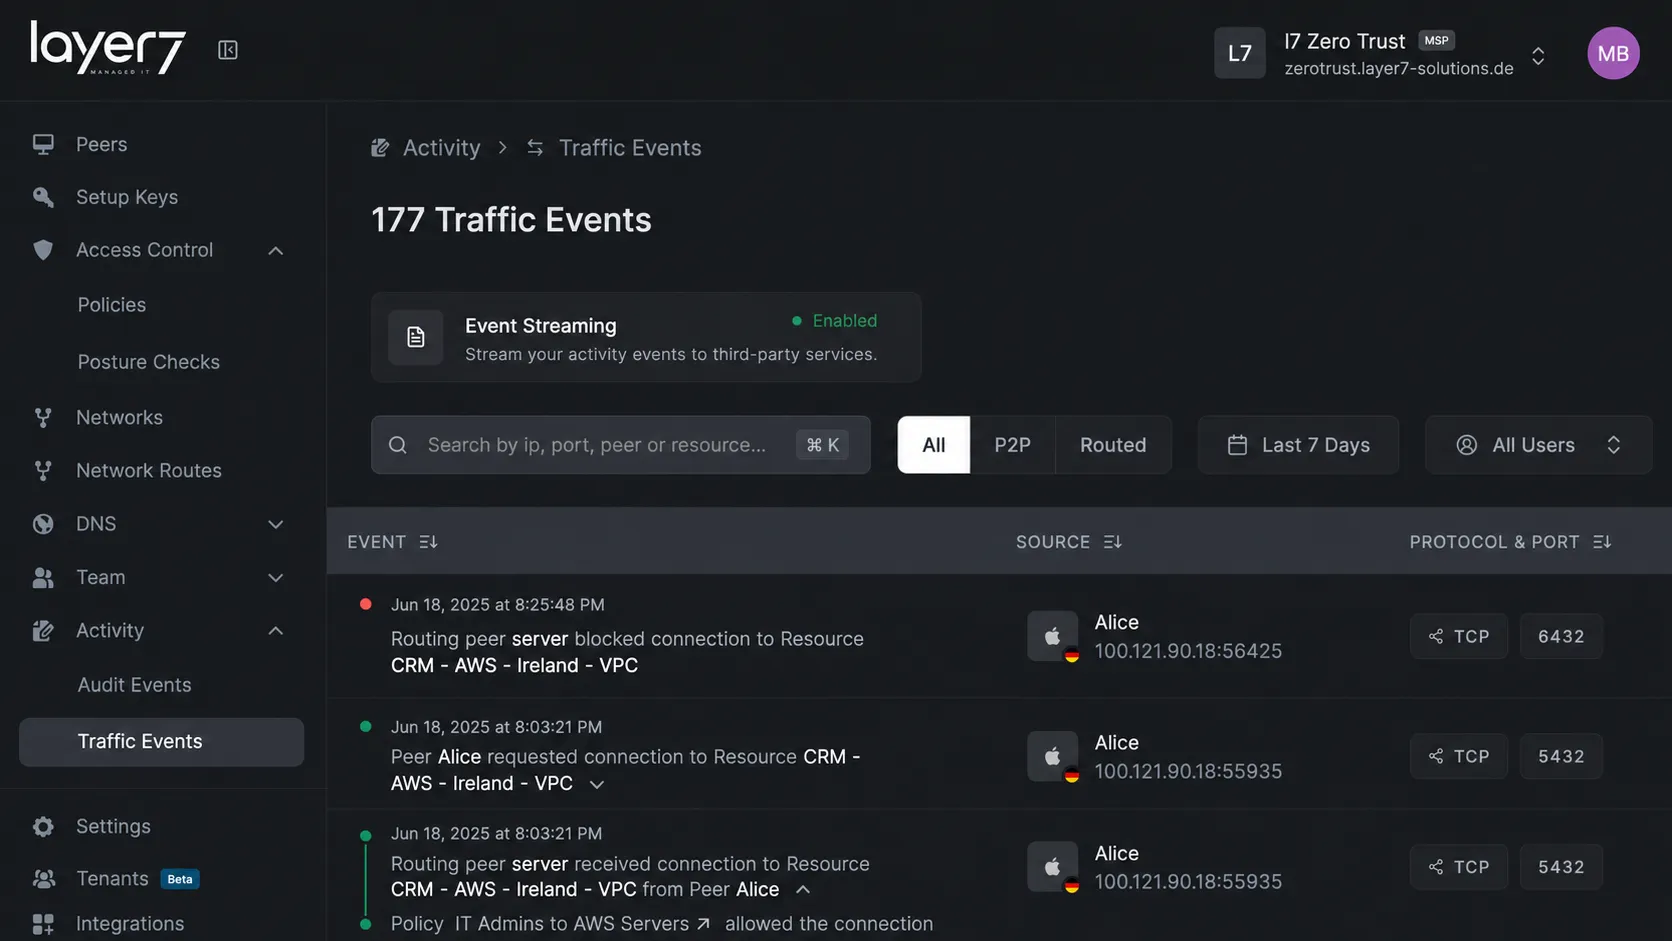The height and width of the screenshot is (941, 1672).
Task: Click the L7 tenant avatar
Action: pyautogui.click(x=1240, y=53)
